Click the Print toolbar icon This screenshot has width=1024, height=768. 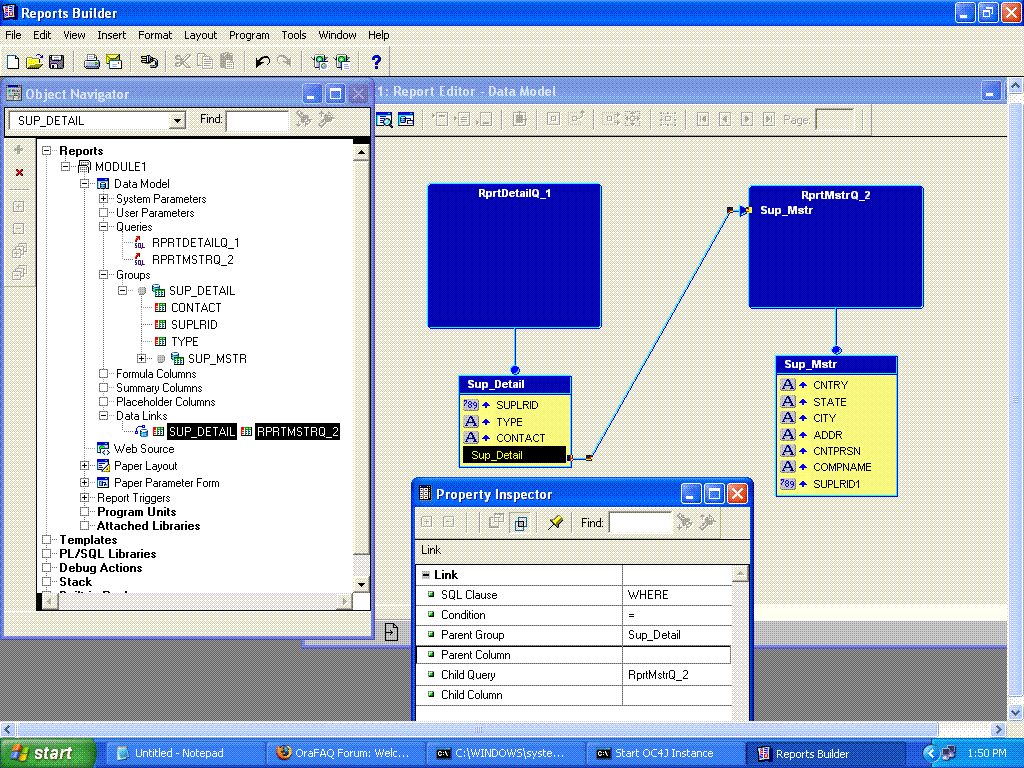[x=91, y=62]
